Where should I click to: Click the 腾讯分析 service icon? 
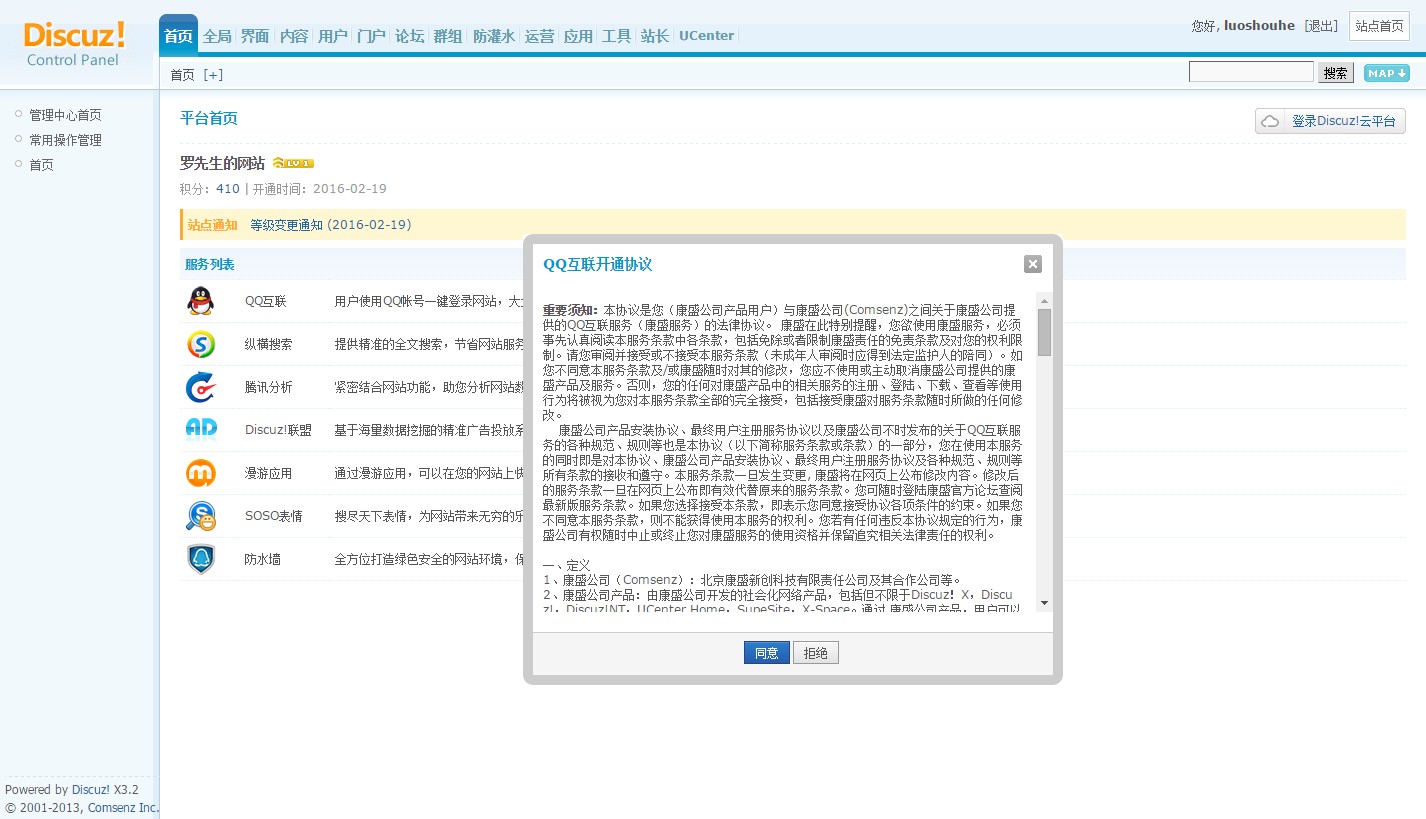pyautogui.click(x=200, y=387)
